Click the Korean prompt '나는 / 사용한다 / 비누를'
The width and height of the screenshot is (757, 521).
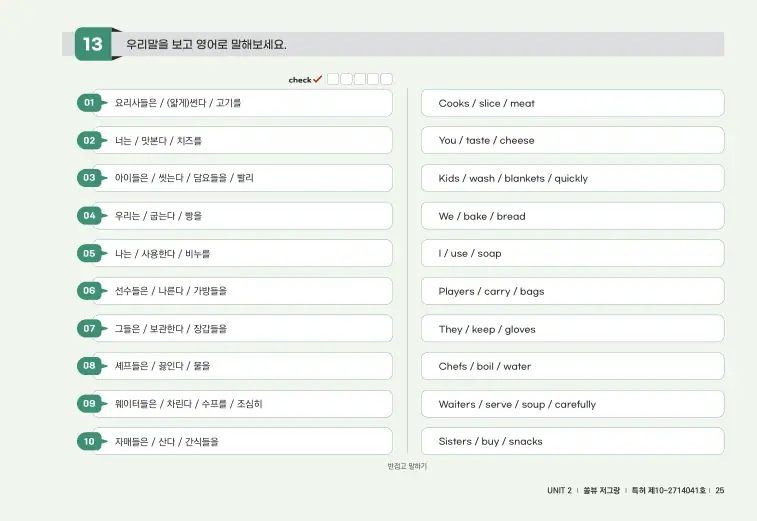[x=162, y=253]
